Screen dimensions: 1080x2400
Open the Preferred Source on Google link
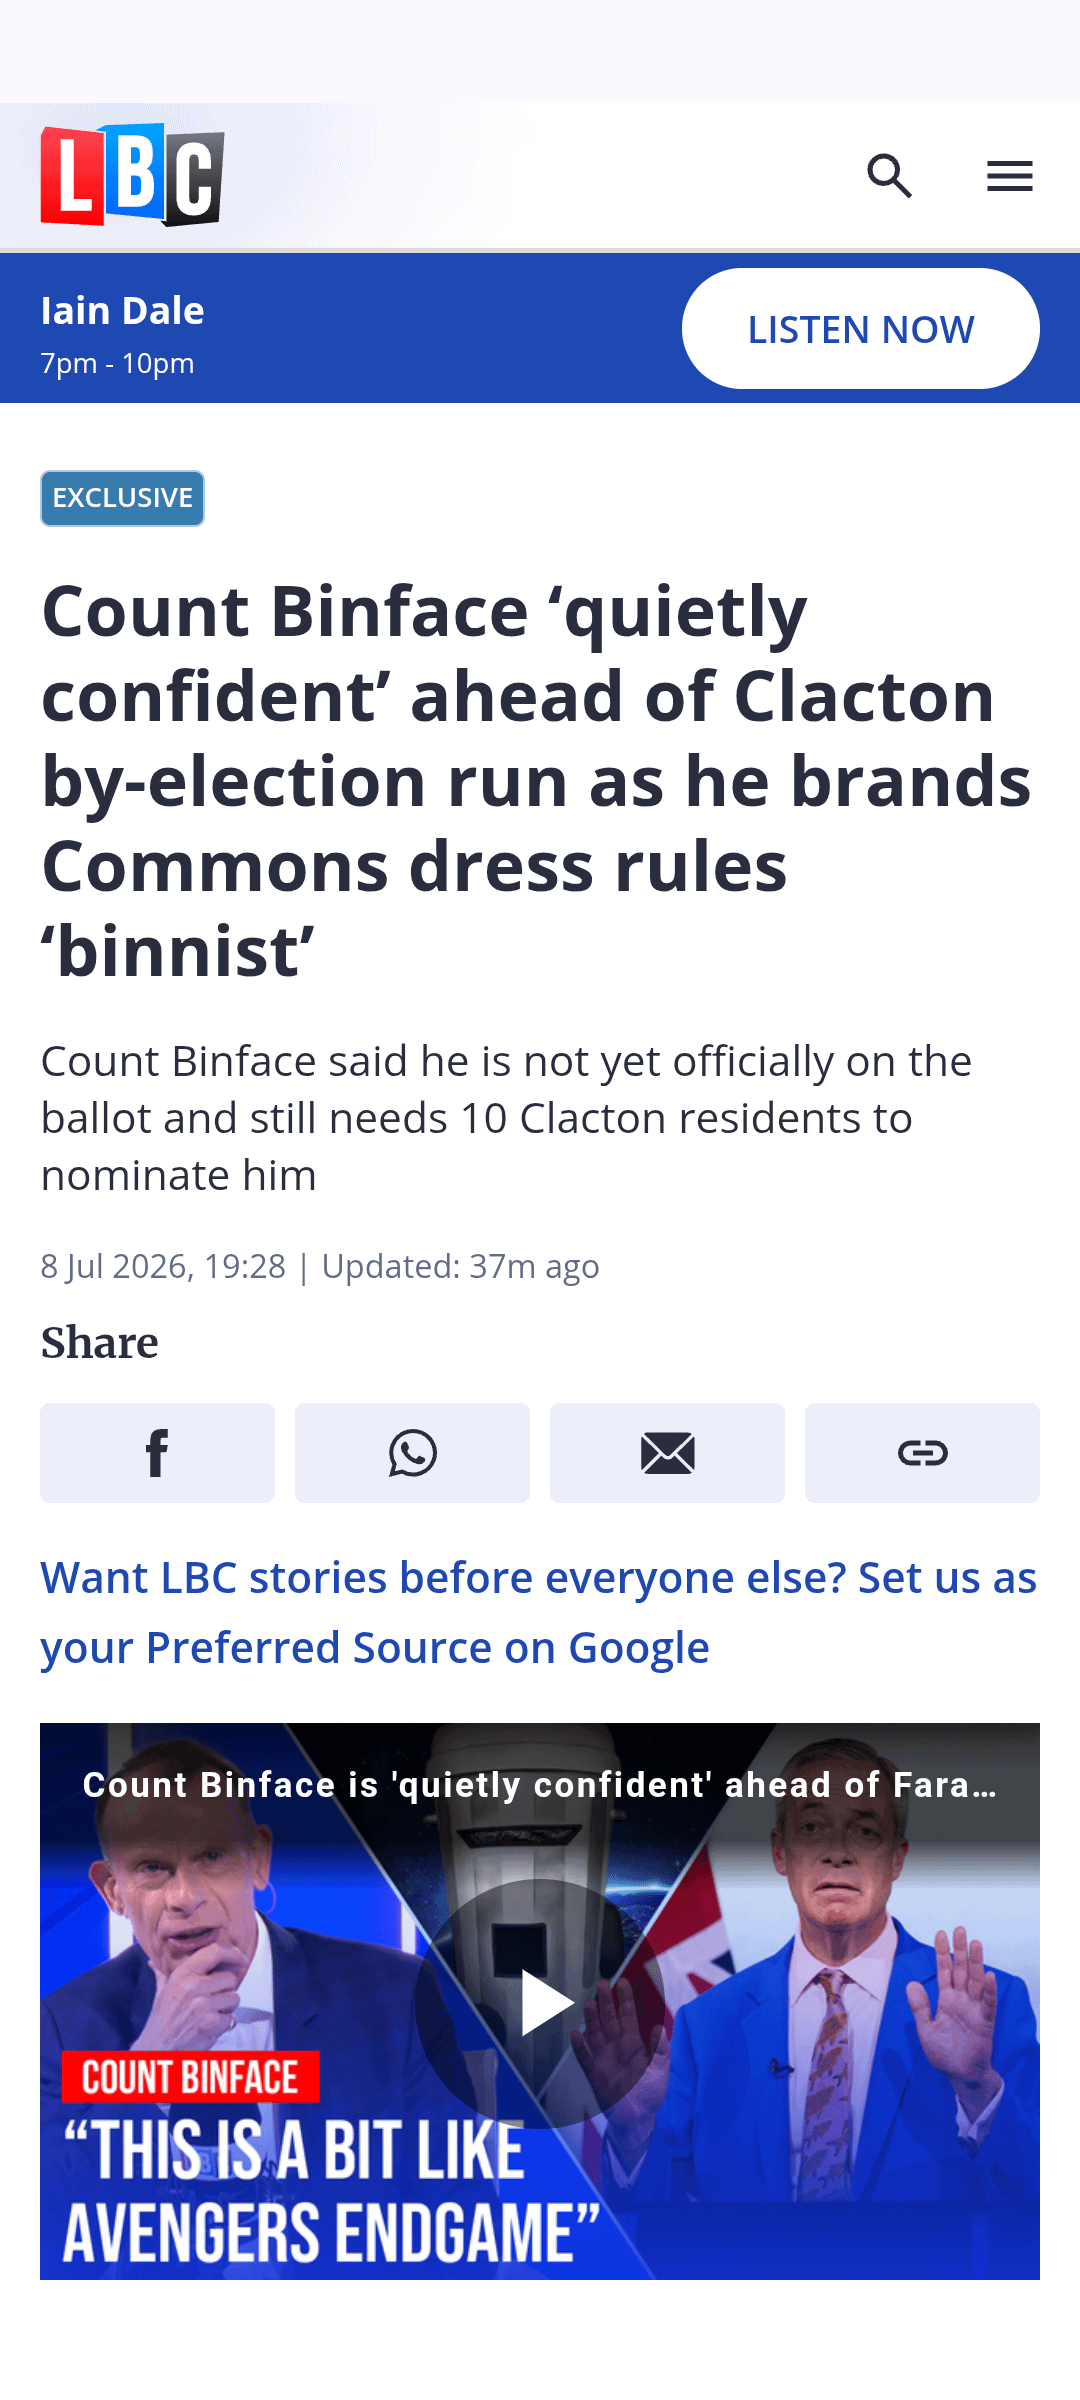pyautogui.click(x=539, y=1612)
